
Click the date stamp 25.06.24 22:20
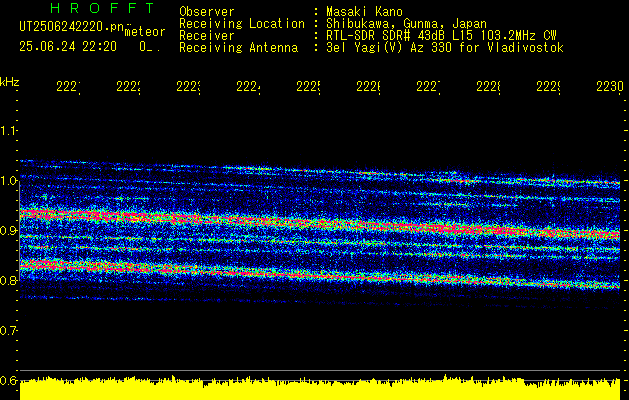[x=68, y=47]
